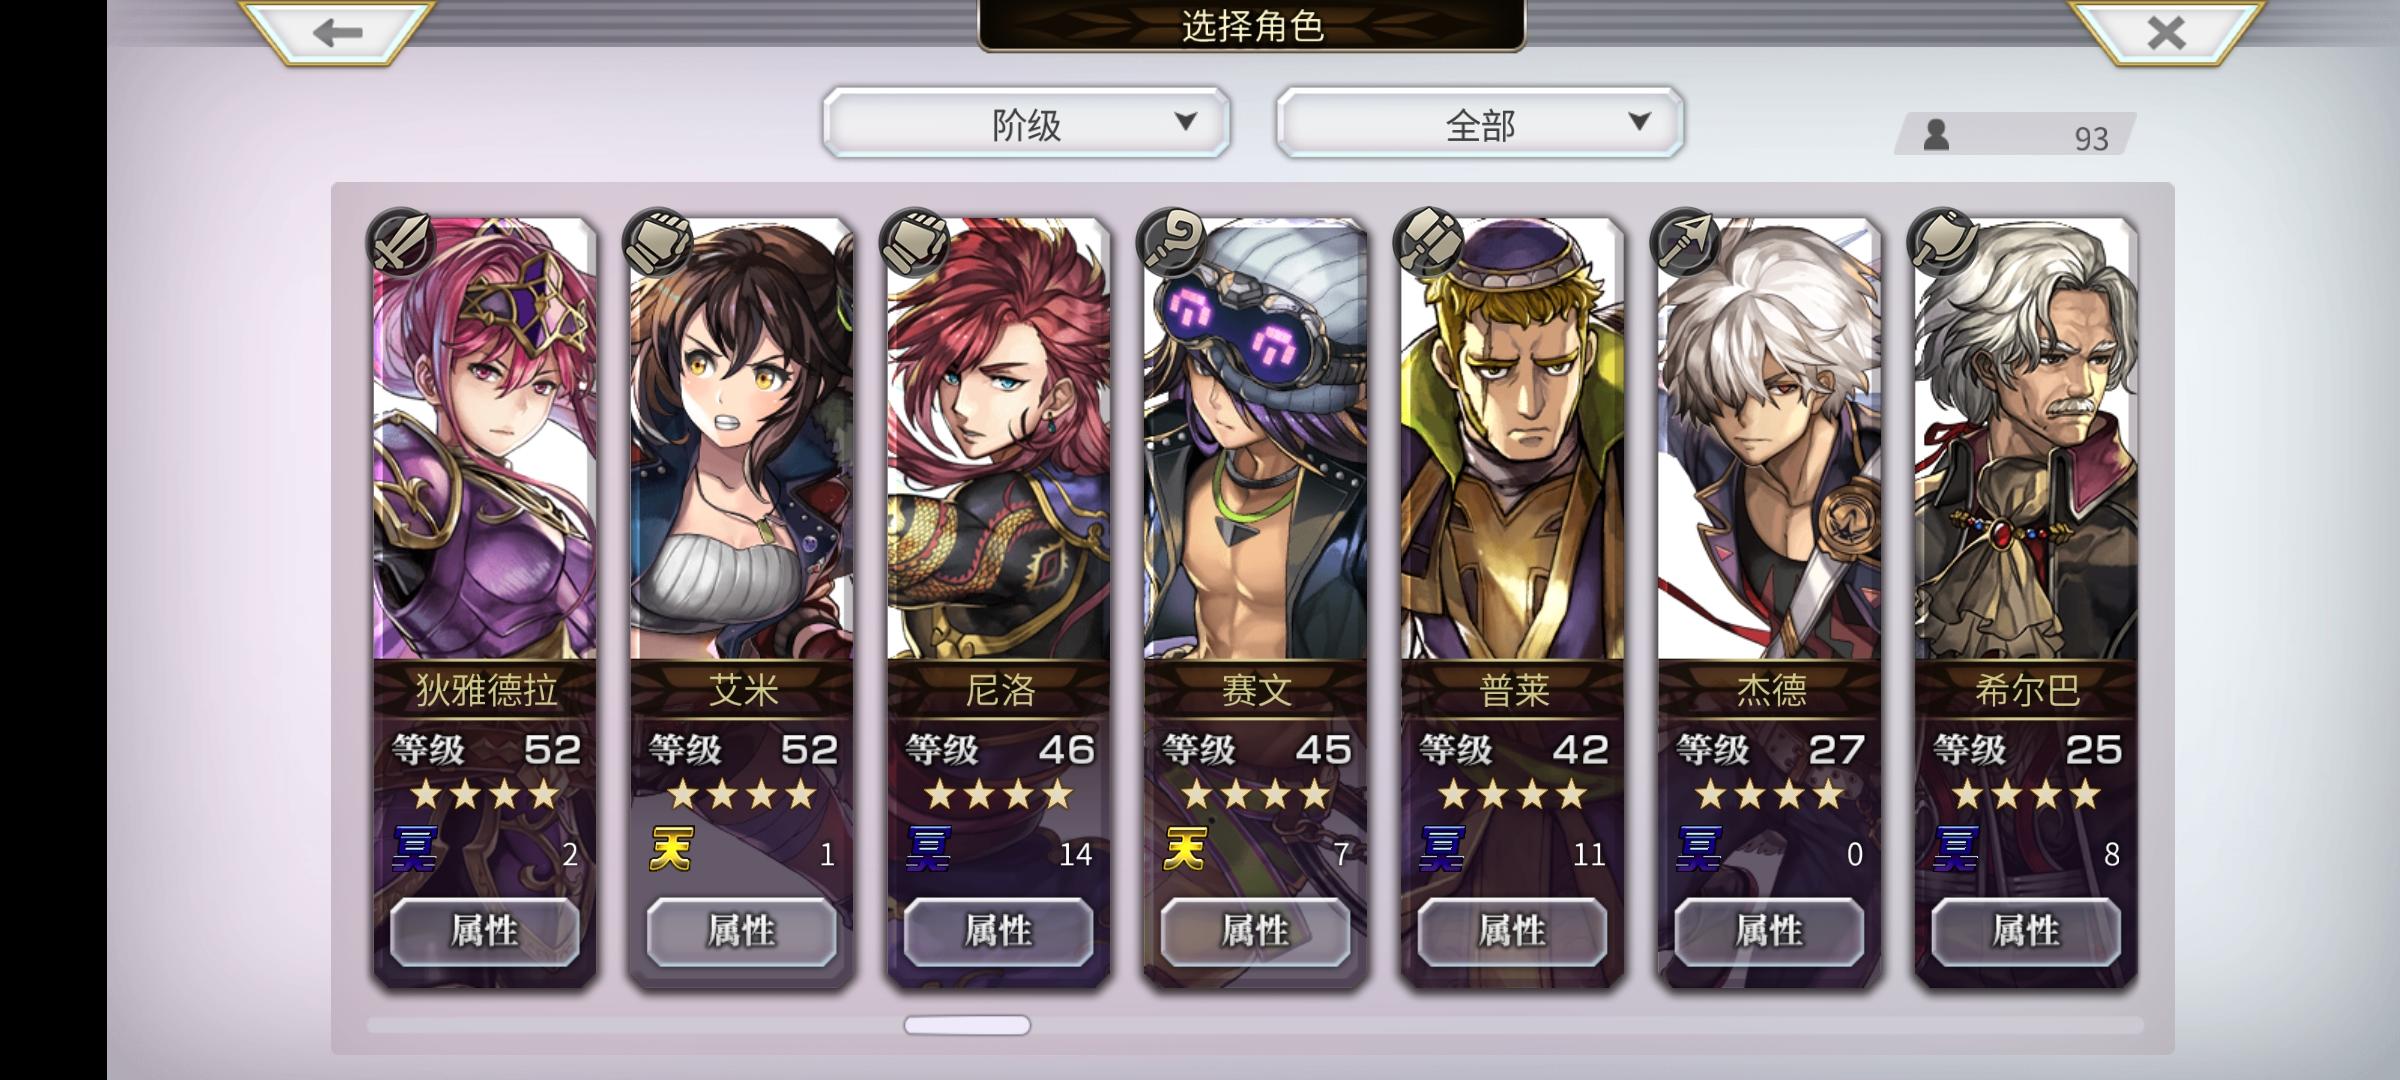Close the 选择角色 screen with X
Screen dimensions: 2400x1080
[2165, 32]
